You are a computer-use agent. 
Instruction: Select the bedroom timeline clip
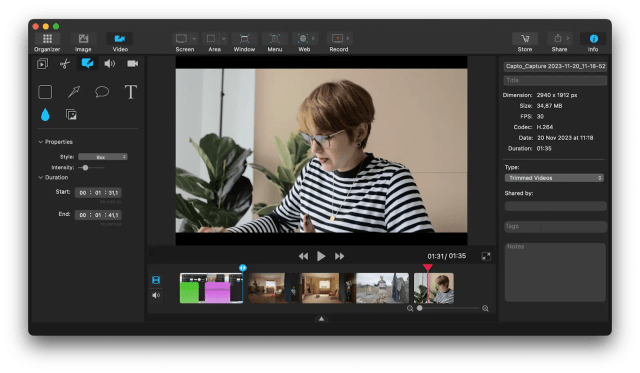pyautogui.click(x=274, y=288)
